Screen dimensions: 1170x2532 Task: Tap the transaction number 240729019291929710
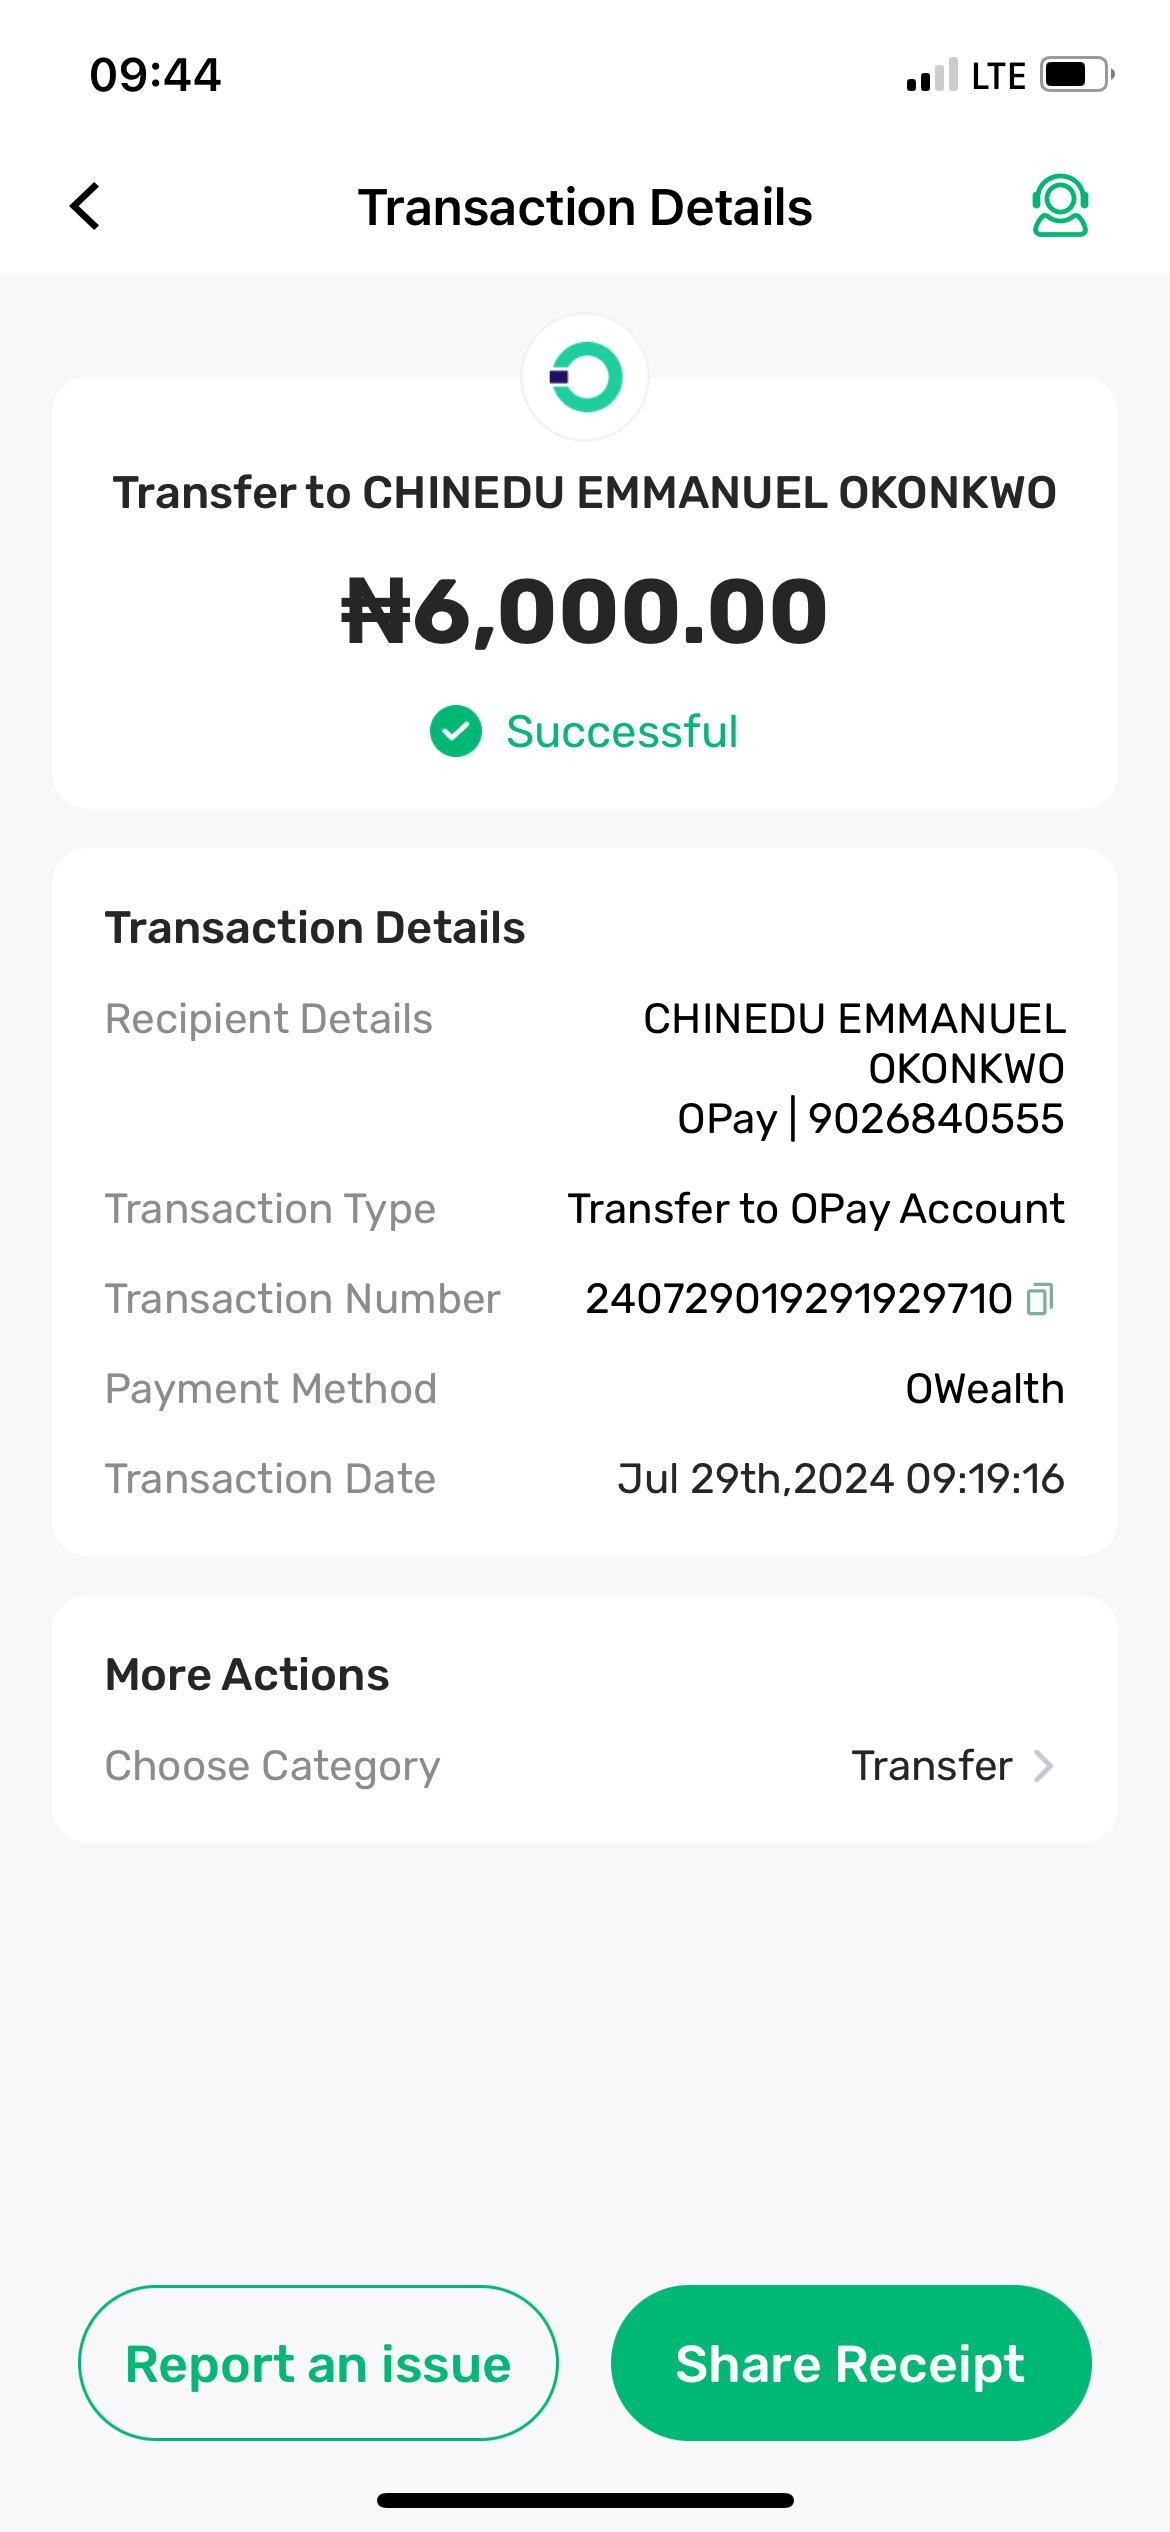798,1299
